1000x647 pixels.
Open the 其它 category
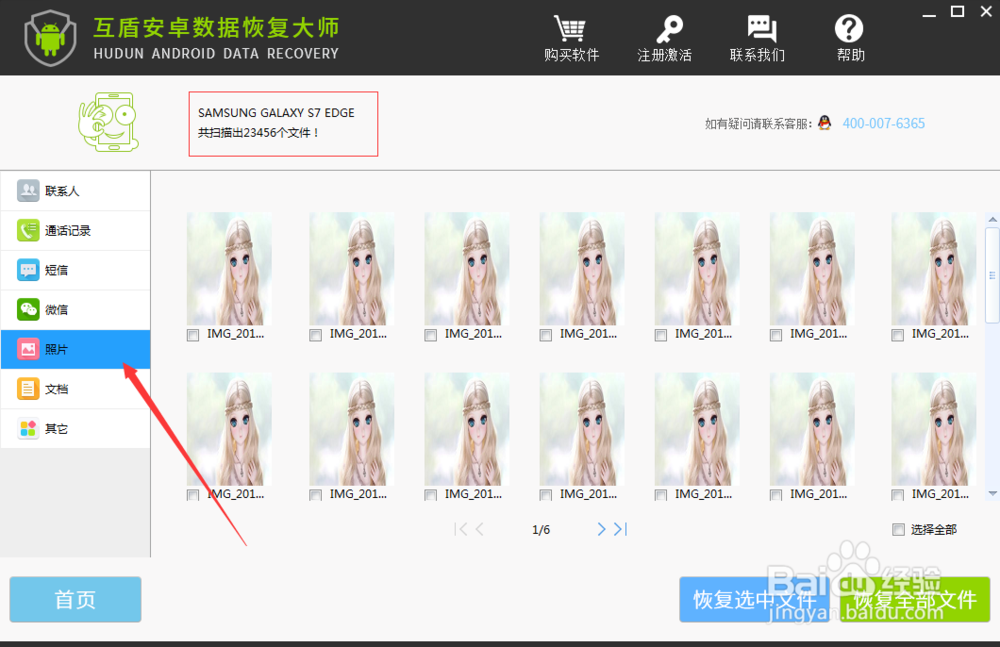point(75,428)
